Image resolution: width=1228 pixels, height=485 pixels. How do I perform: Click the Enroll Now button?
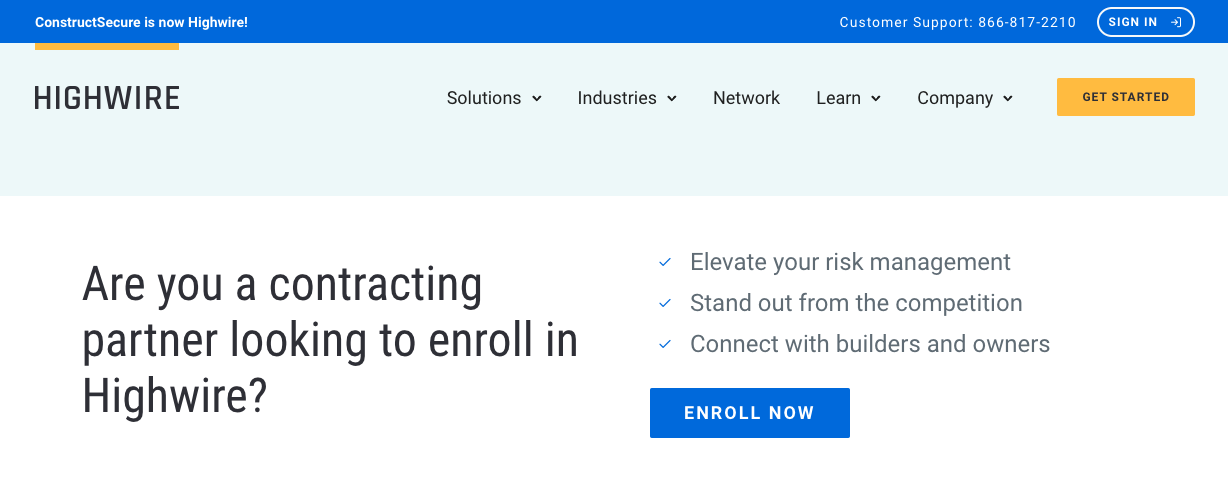click(750, 413)
